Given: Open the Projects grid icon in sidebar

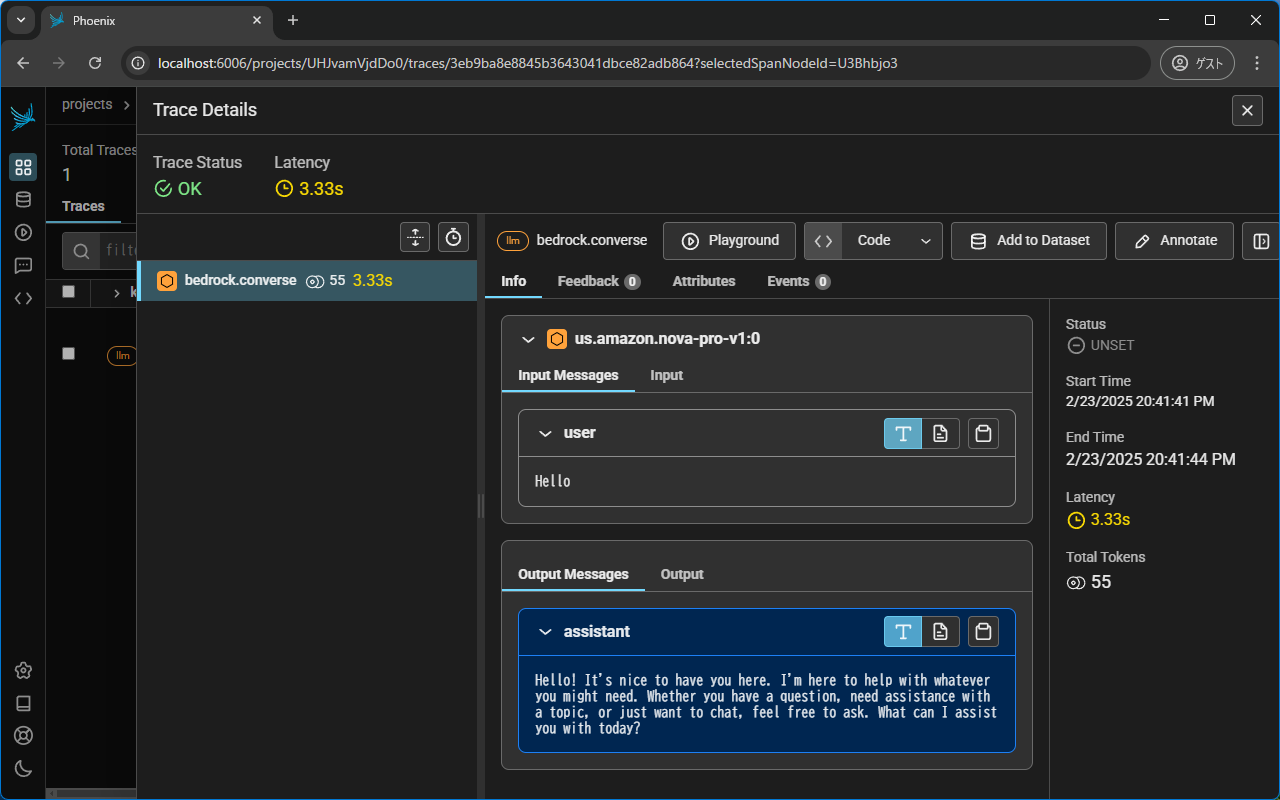Looking at the screenshot, I should [x=23, y=167].
